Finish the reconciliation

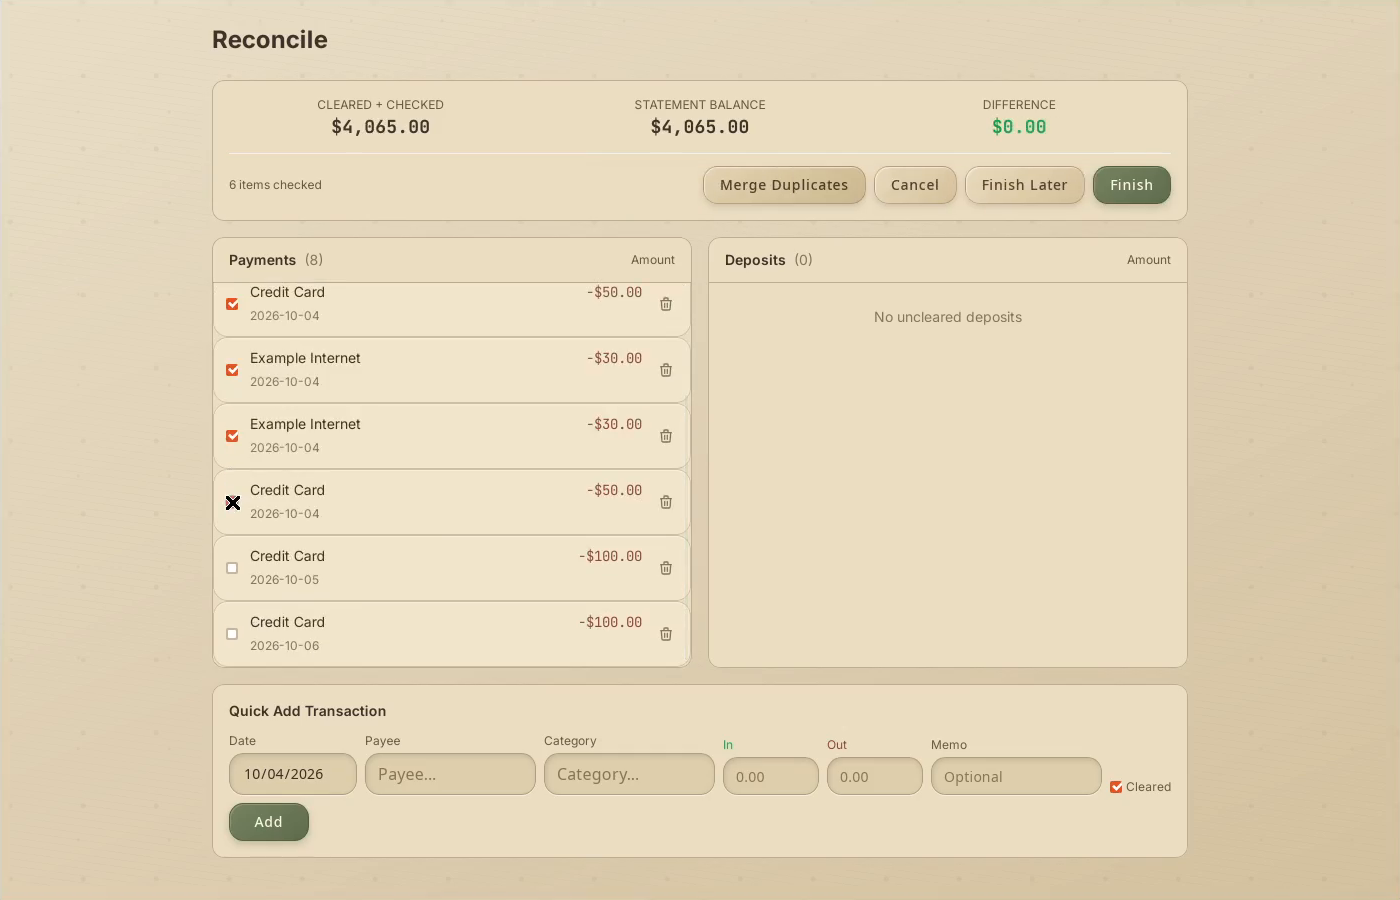(1132, 185)
